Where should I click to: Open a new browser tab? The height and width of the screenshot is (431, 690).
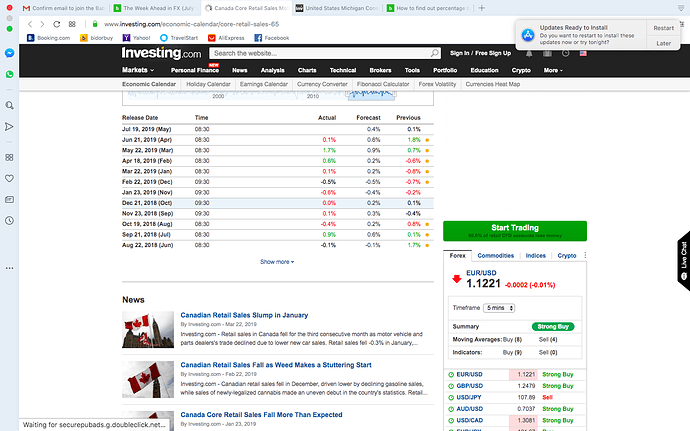[x=482, y=8]
